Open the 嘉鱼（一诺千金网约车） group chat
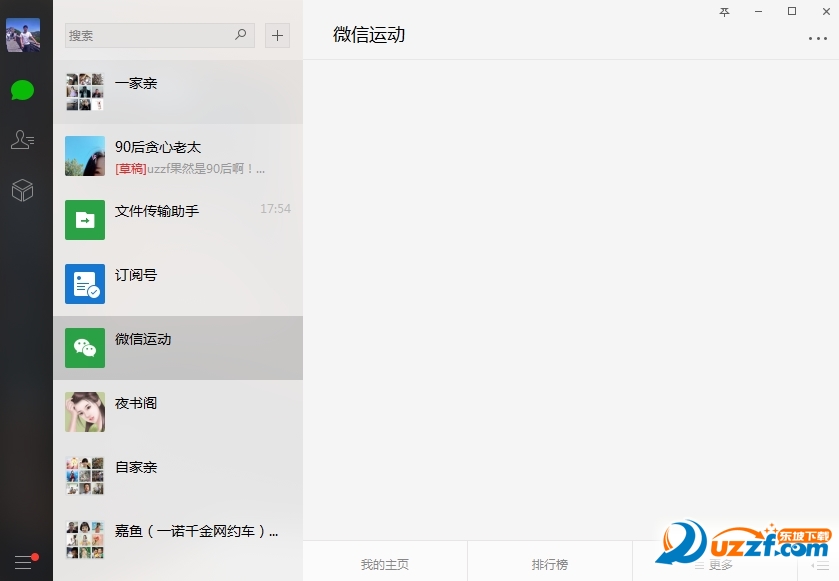The width and height of the screenshot is (839, 581). 178,540
